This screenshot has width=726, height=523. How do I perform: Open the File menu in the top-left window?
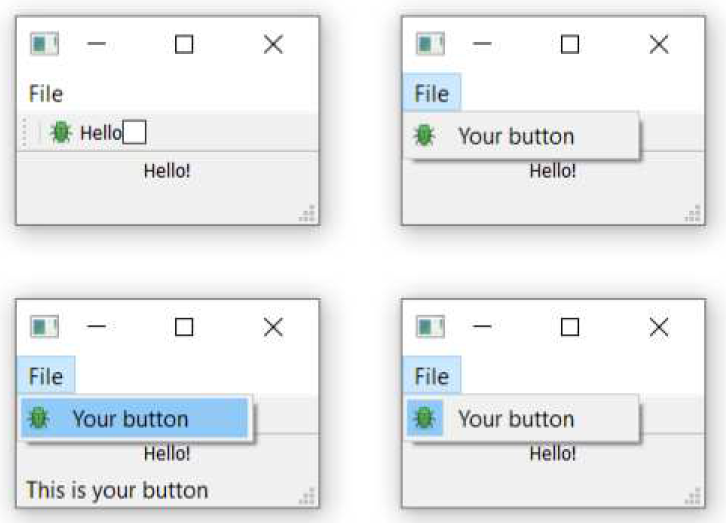(45, 94)
